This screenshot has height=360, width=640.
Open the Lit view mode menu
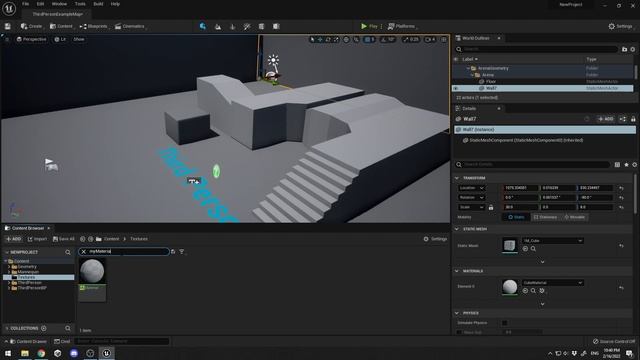(60, 39)
